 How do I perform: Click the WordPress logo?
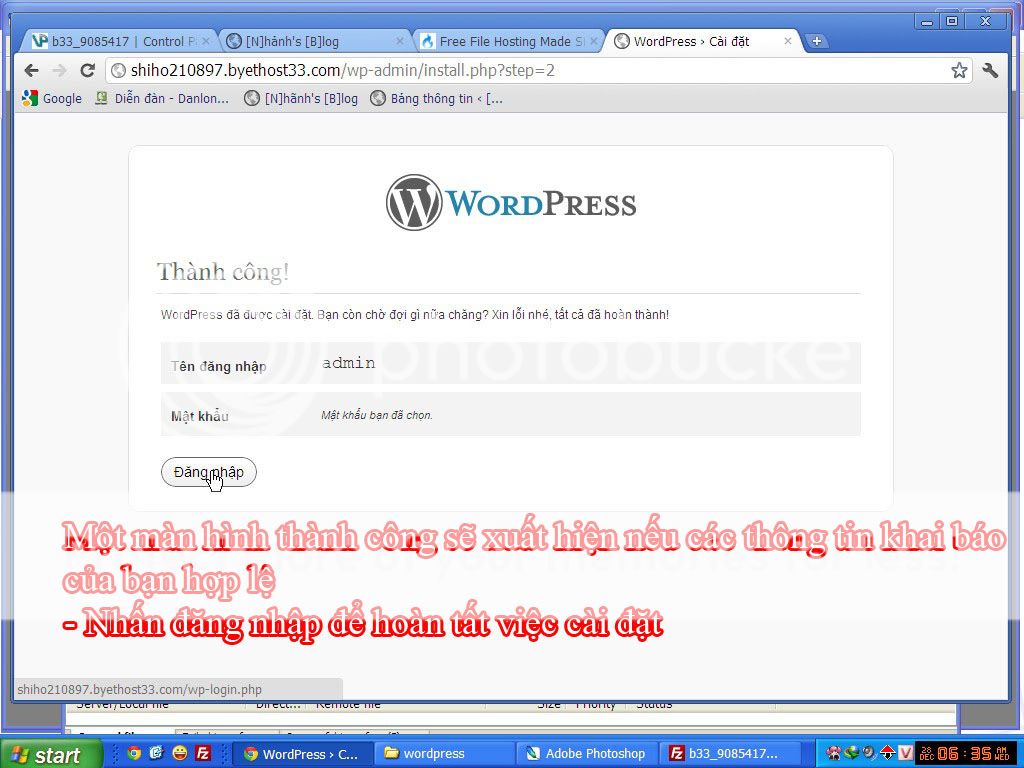(x=511, y=202)
